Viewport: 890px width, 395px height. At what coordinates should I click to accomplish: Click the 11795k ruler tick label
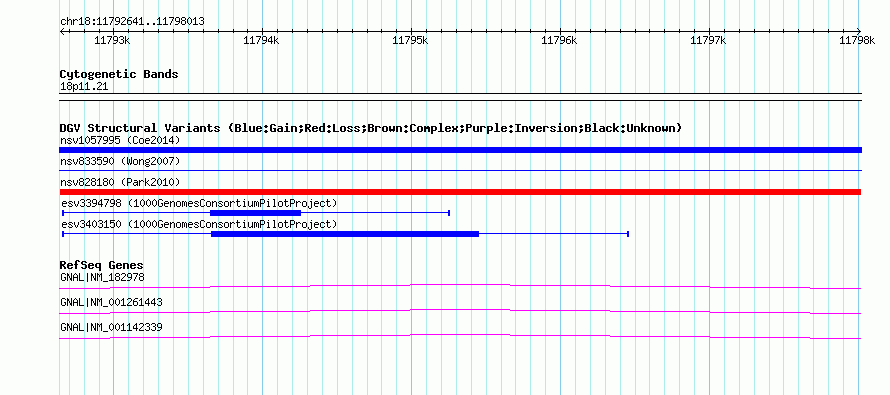(411, 40)
